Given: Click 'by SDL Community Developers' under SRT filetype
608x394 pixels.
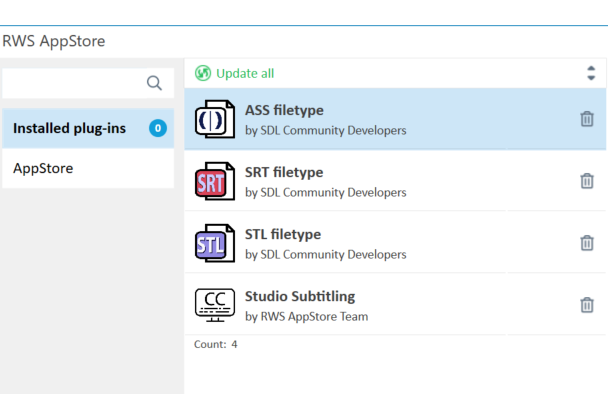Looking at the screenshot, I should (x=326, y=192).
